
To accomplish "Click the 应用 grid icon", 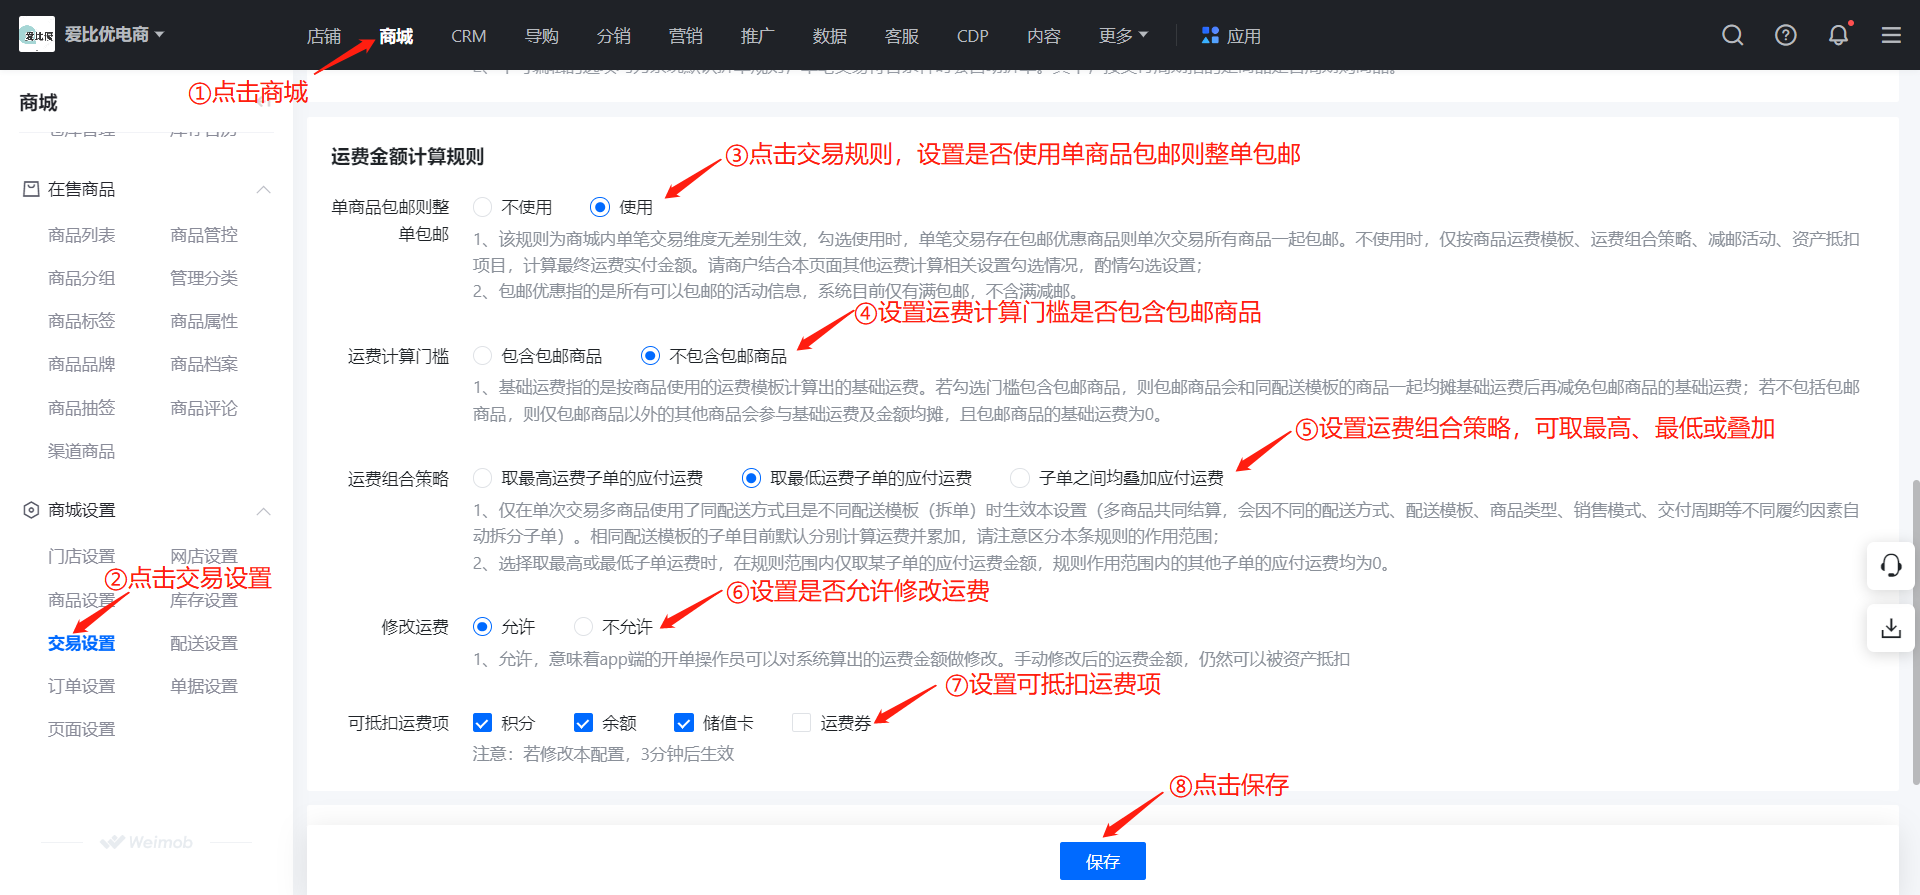I will point(1210,35).
